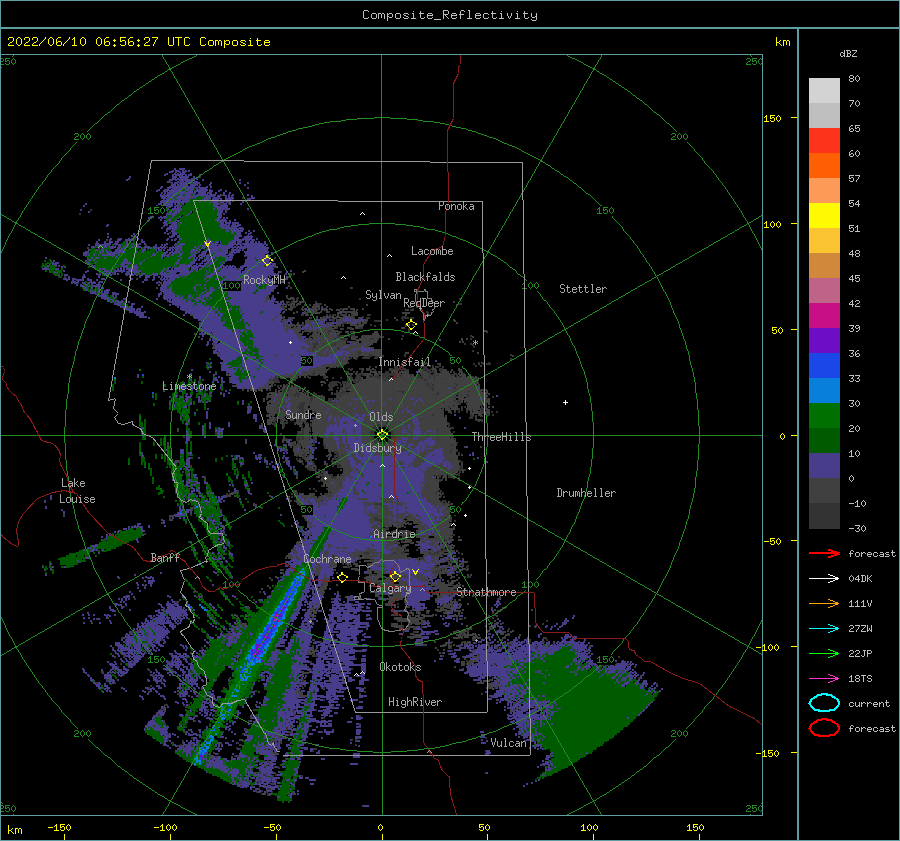Click the cyan 27ZW arrow in legend

pyautogui.click(x=824, y=628)
